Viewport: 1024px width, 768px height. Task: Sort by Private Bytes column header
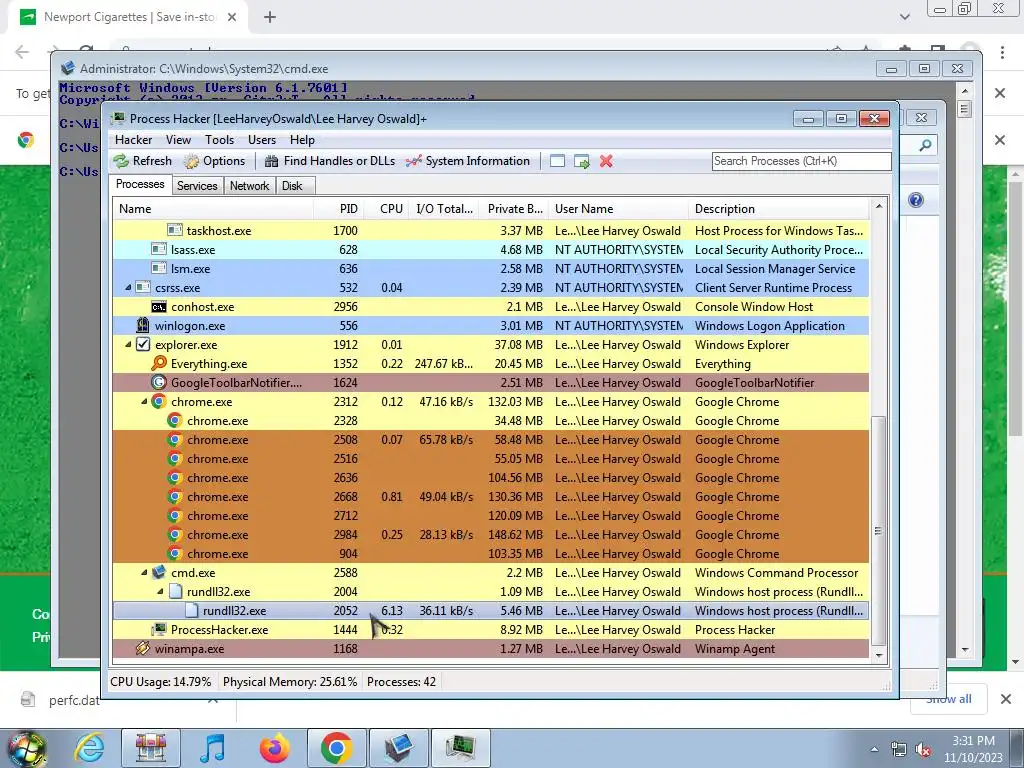click(x=514, y=209)
